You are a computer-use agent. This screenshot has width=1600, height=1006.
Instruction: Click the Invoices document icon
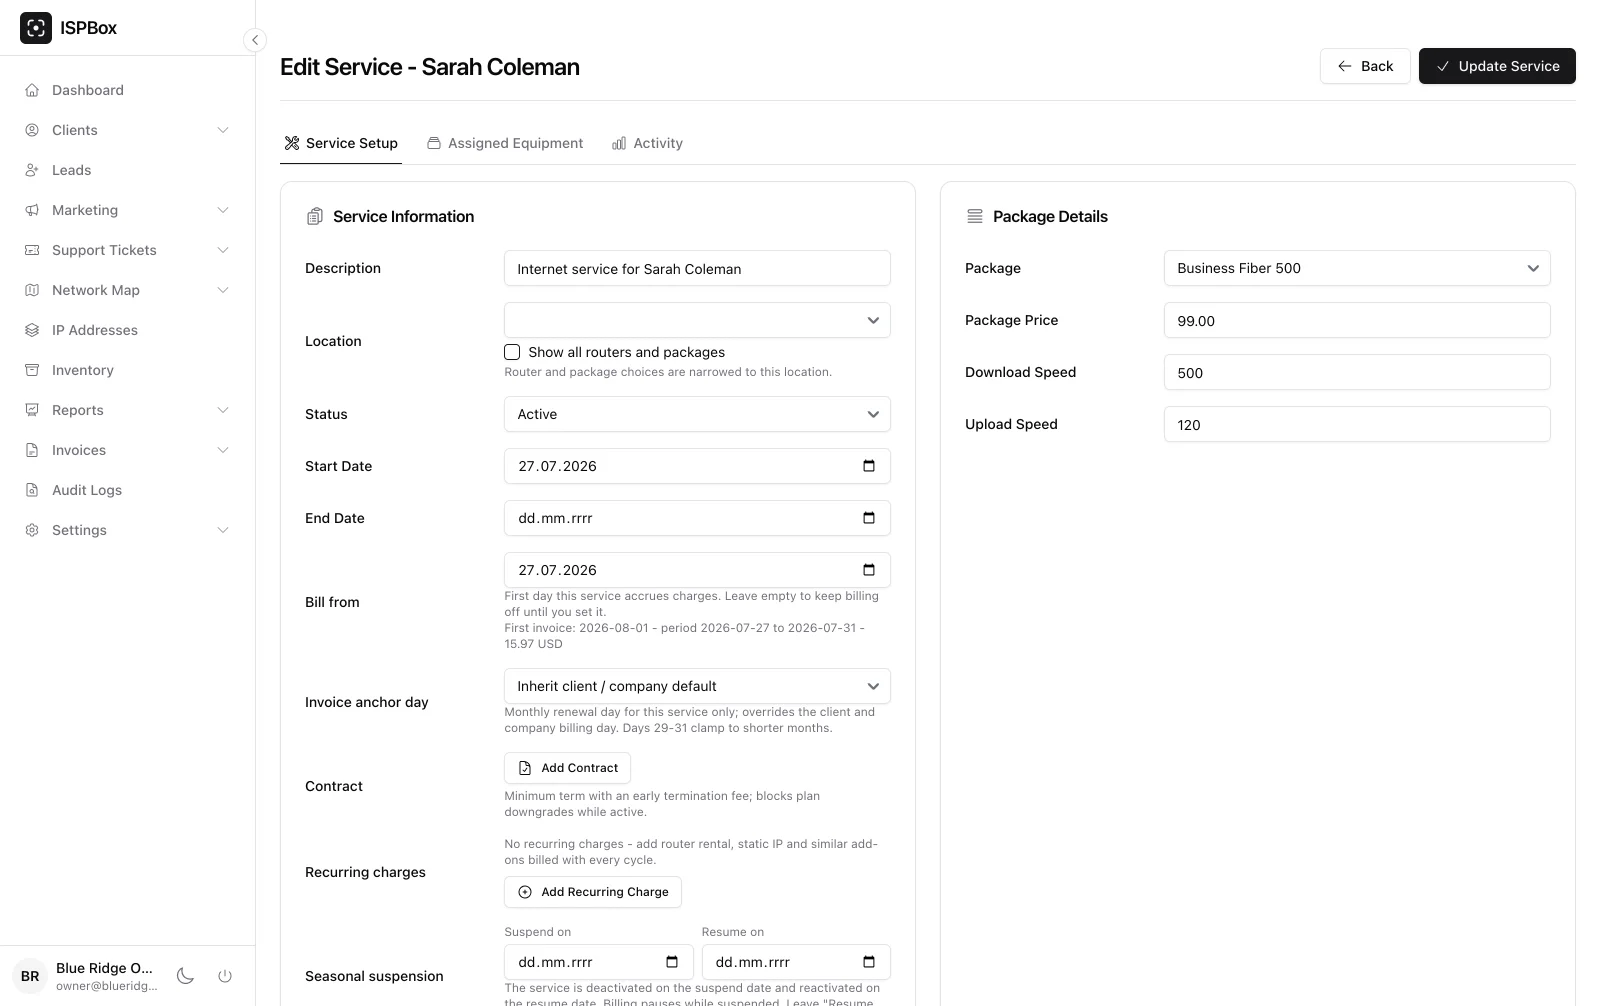[32, 450]
